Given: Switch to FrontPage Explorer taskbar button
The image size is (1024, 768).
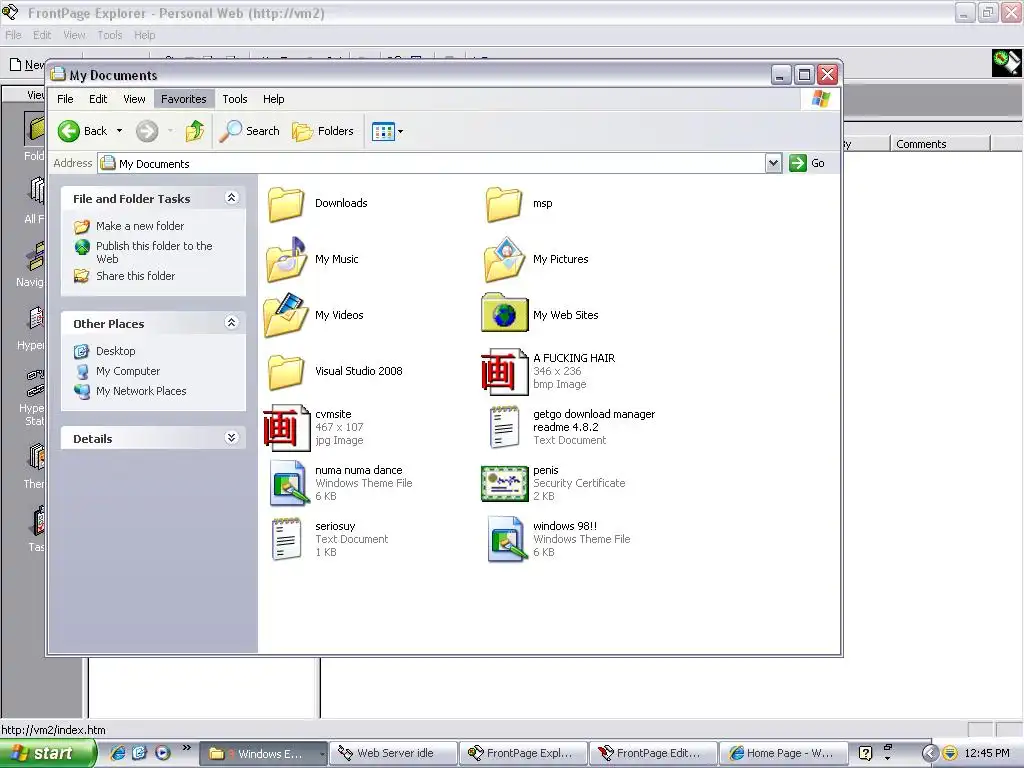Looking at the screenshot, I should 522,754.
